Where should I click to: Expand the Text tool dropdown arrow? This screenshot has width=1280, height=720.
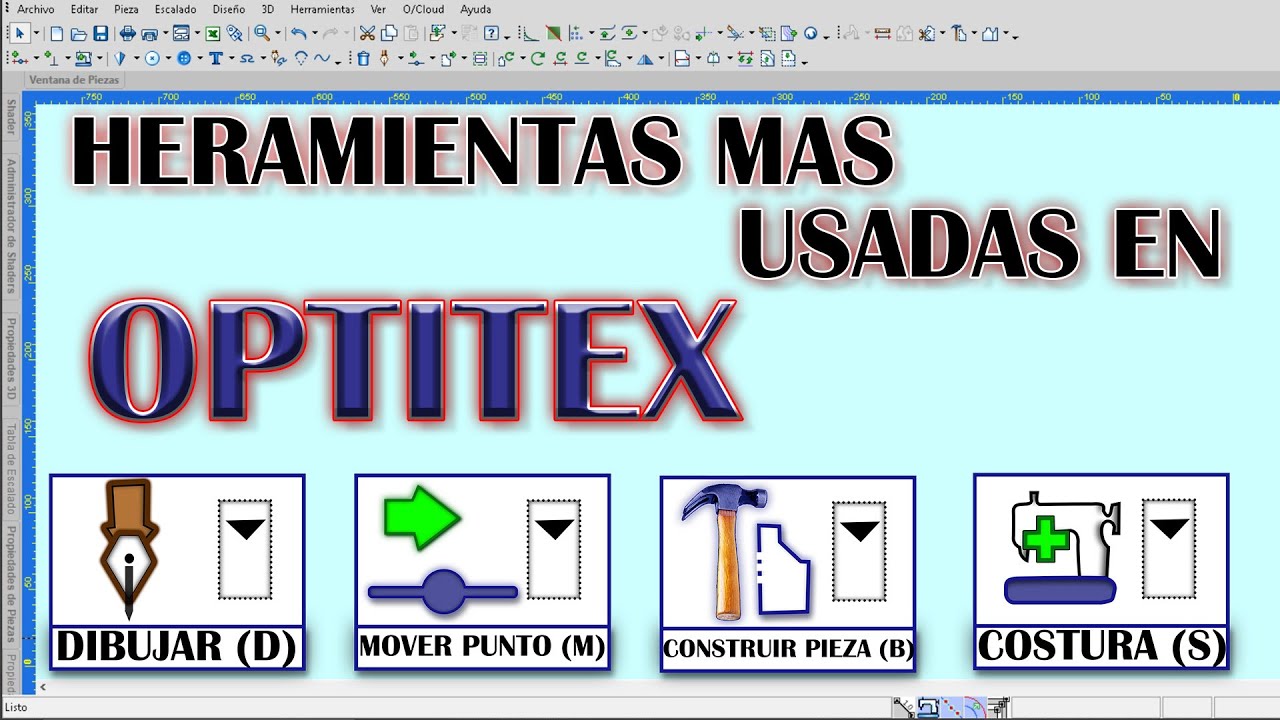tap(231, 58)
